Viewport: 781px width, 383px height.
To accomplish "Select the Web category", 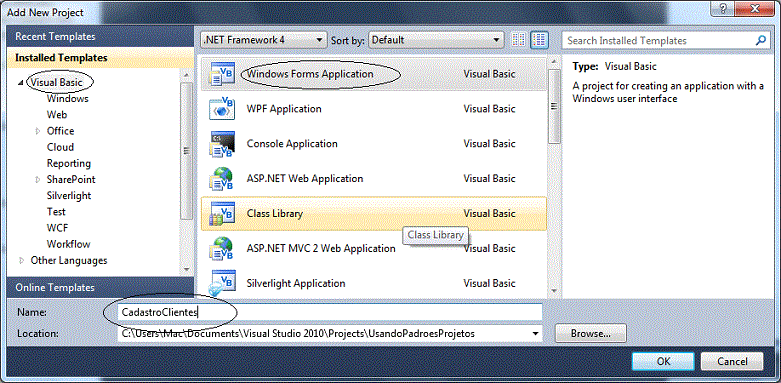I will coord(57,115).
